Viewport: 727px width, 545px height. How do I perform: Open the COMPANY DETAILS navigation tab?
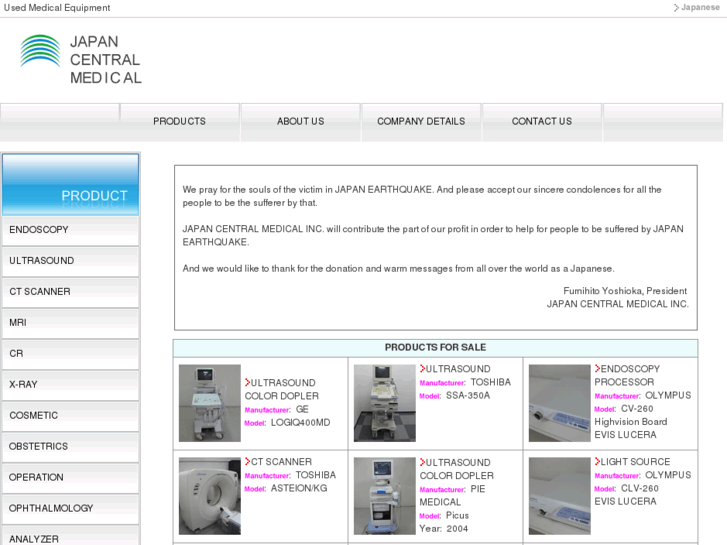(421, 122)
